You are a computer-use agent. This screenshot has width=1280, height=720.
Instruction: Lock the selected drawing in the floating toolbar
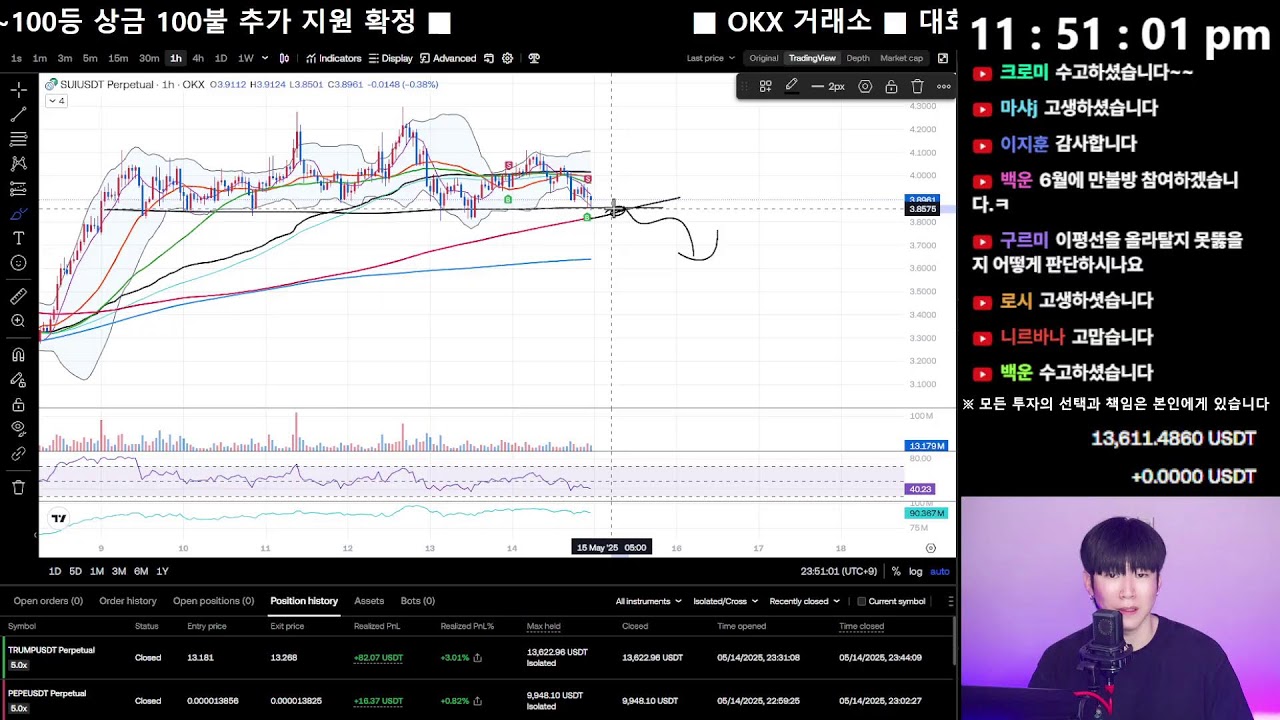coord(891,86)
